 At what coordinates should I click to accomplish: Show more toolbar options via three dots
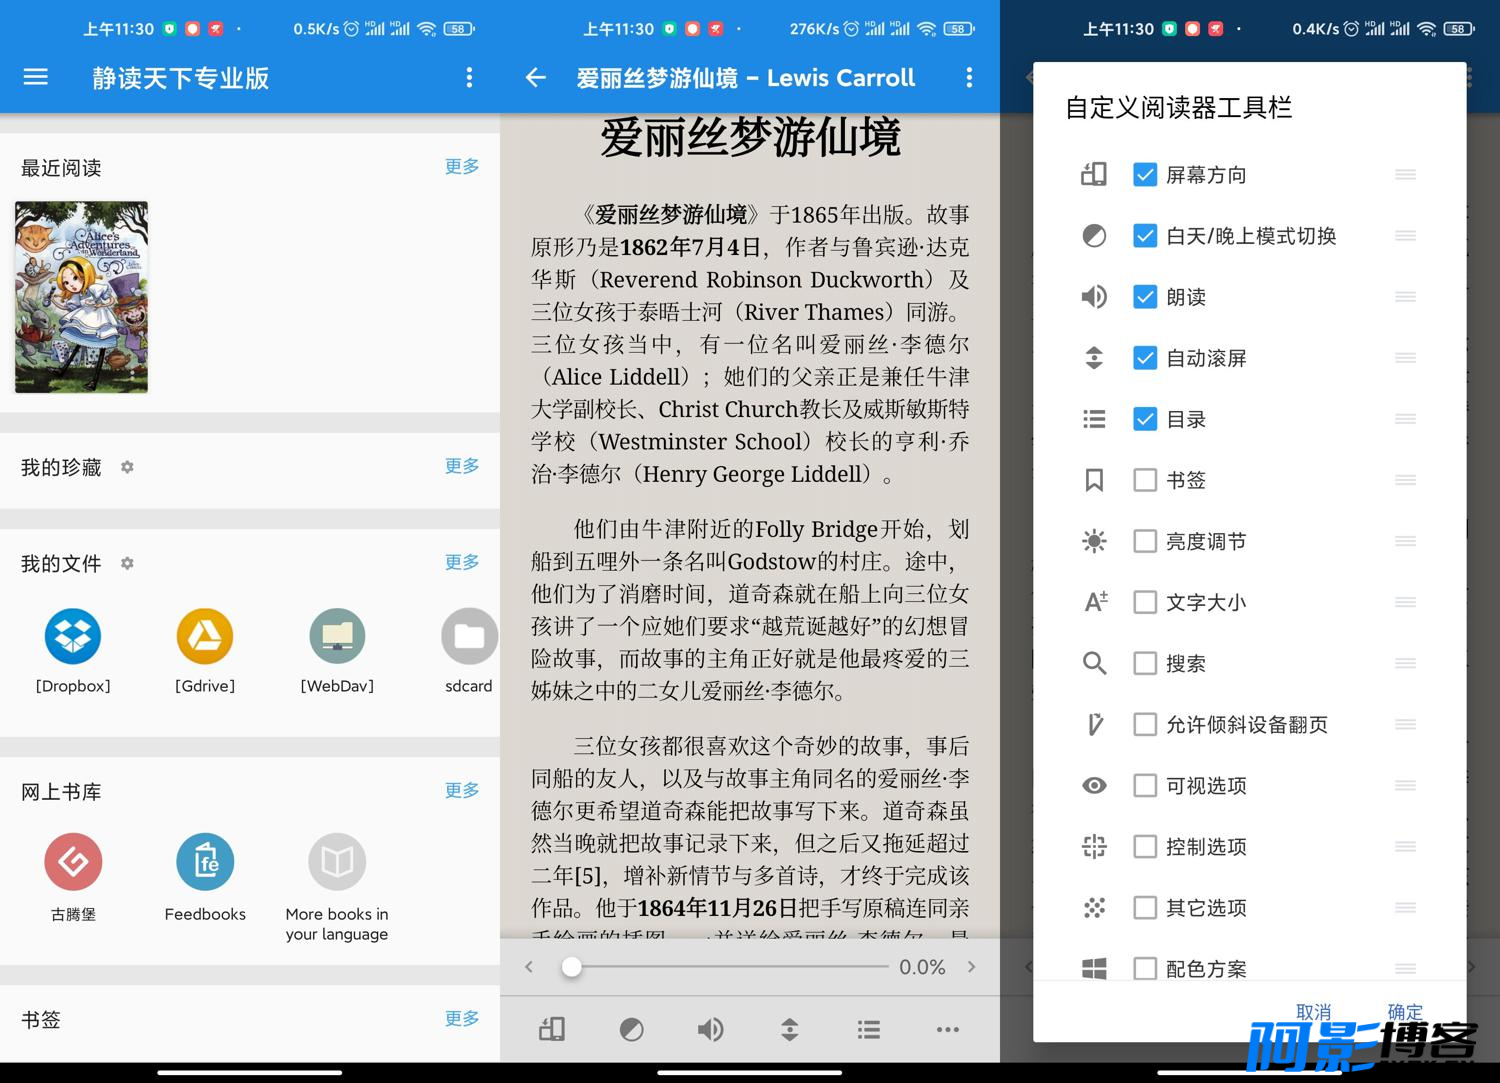(x=947, y=1029)
